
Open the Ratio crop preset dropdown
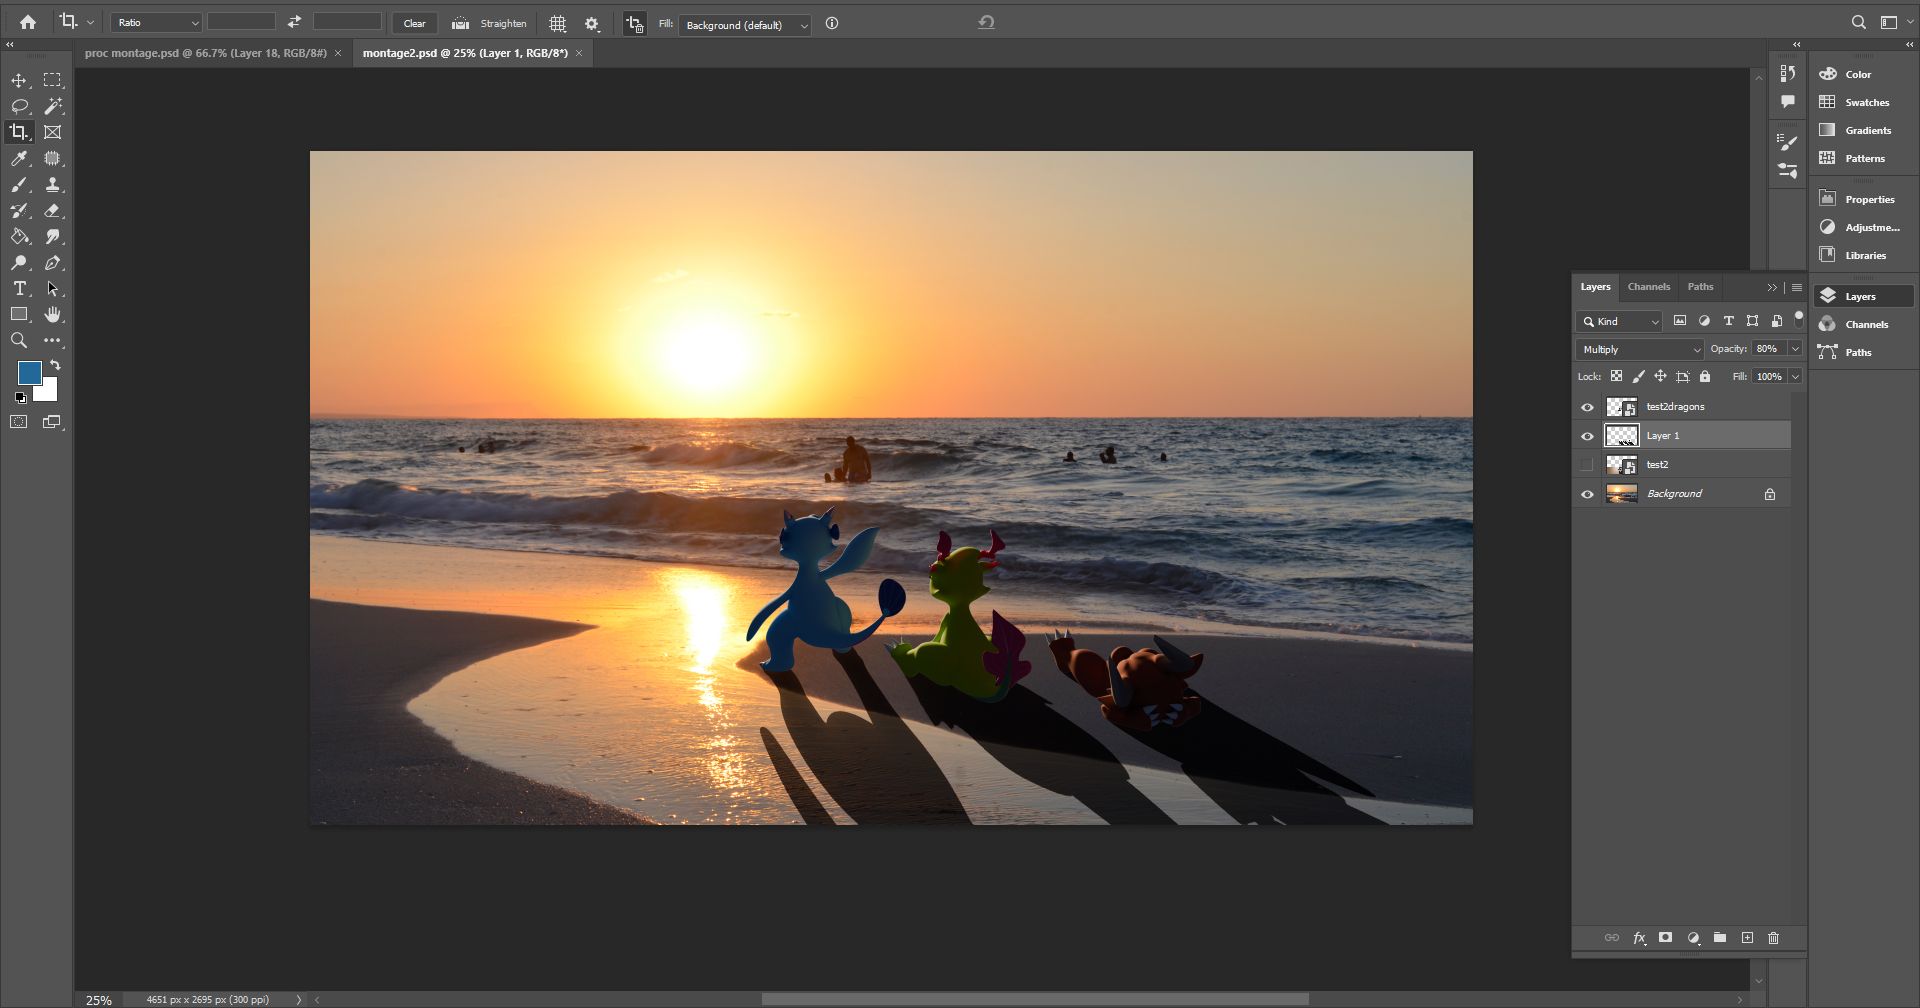point(157,22)
